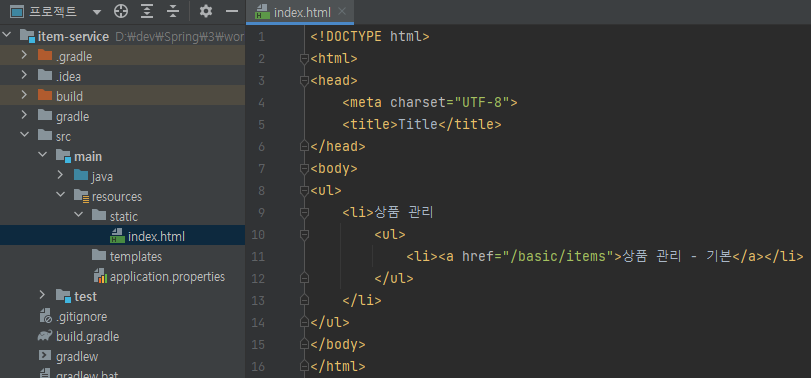
Task: Select the .idea folder icon
Action: point(46,75)
